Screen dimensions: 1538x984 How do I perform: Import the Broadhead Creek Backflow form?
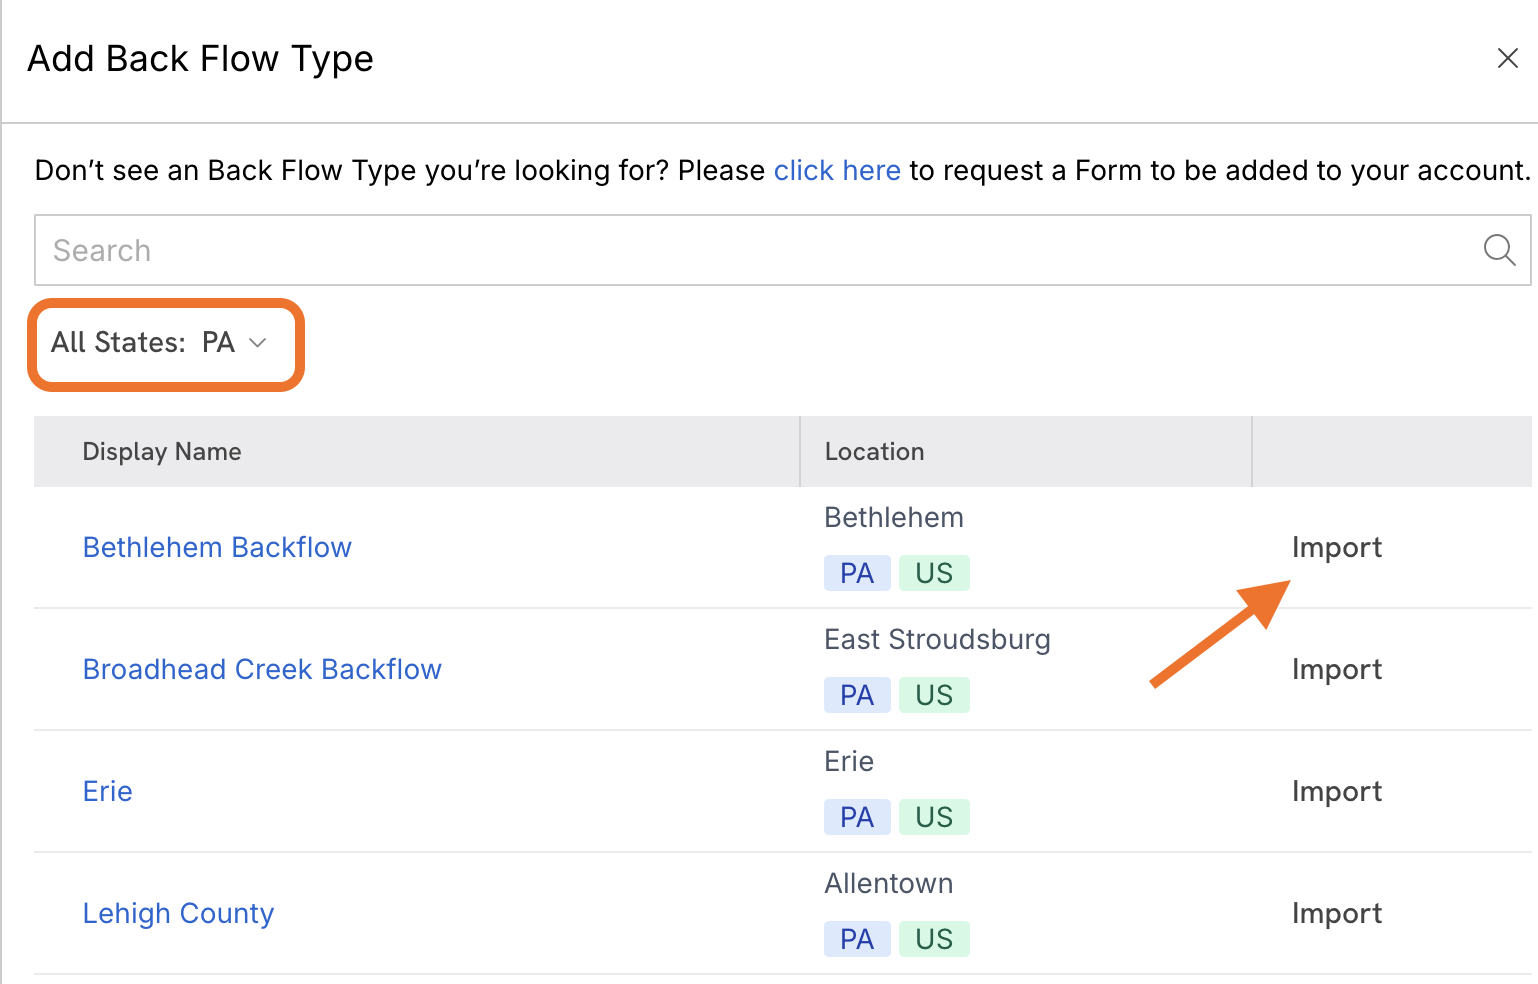tap(1337, 670)
